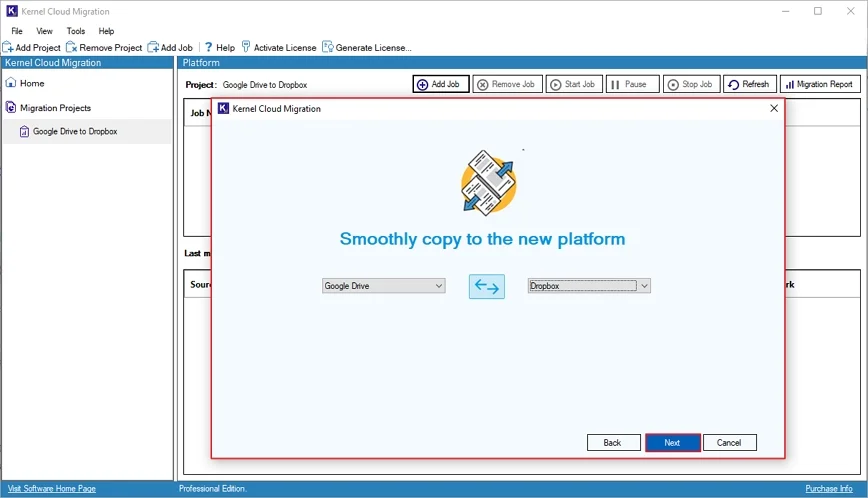This screenshot has height=498, width=868.
Task: Open the File menu
Action: tap(17, 31)
